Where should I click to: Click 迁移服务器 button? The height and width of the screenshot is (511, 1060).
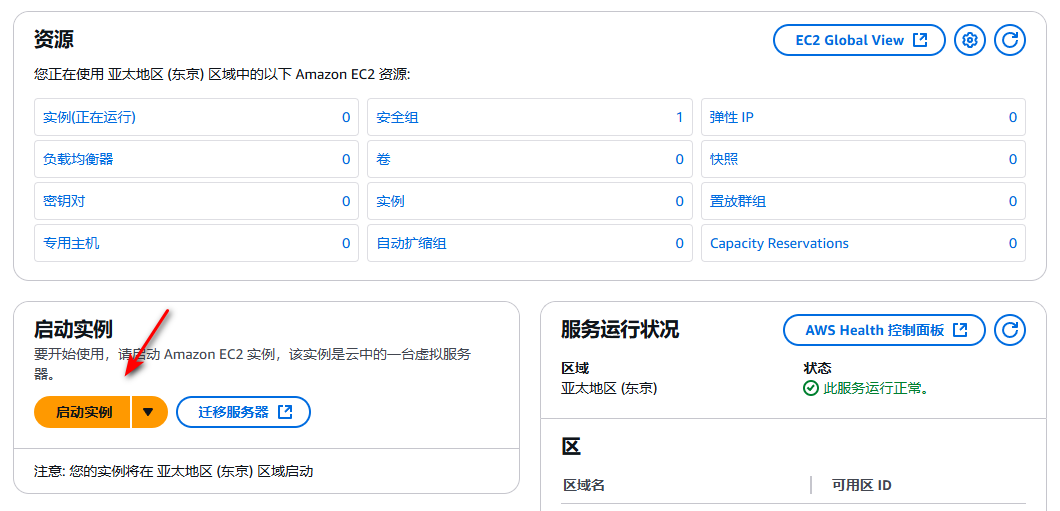(243, 412)
